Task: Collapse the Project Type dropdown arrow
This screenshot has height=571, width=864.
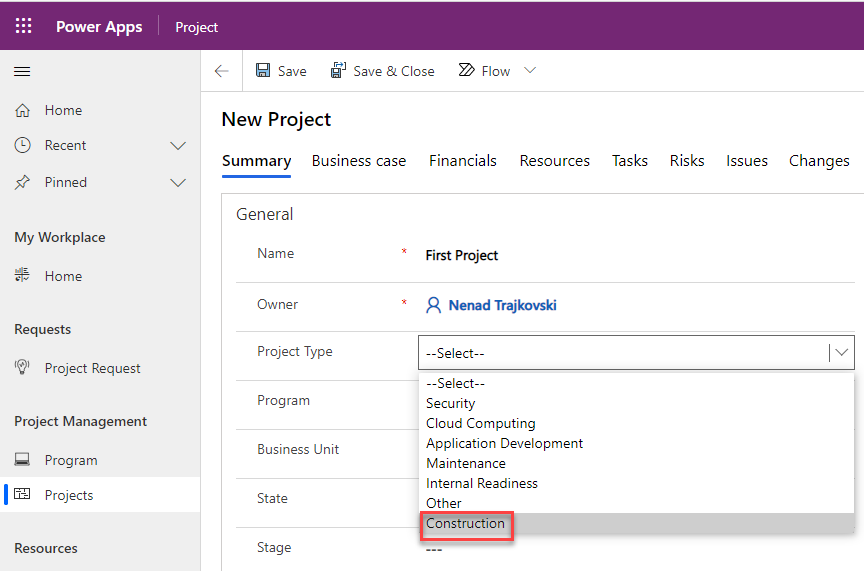Action: (x=842, y=352)
